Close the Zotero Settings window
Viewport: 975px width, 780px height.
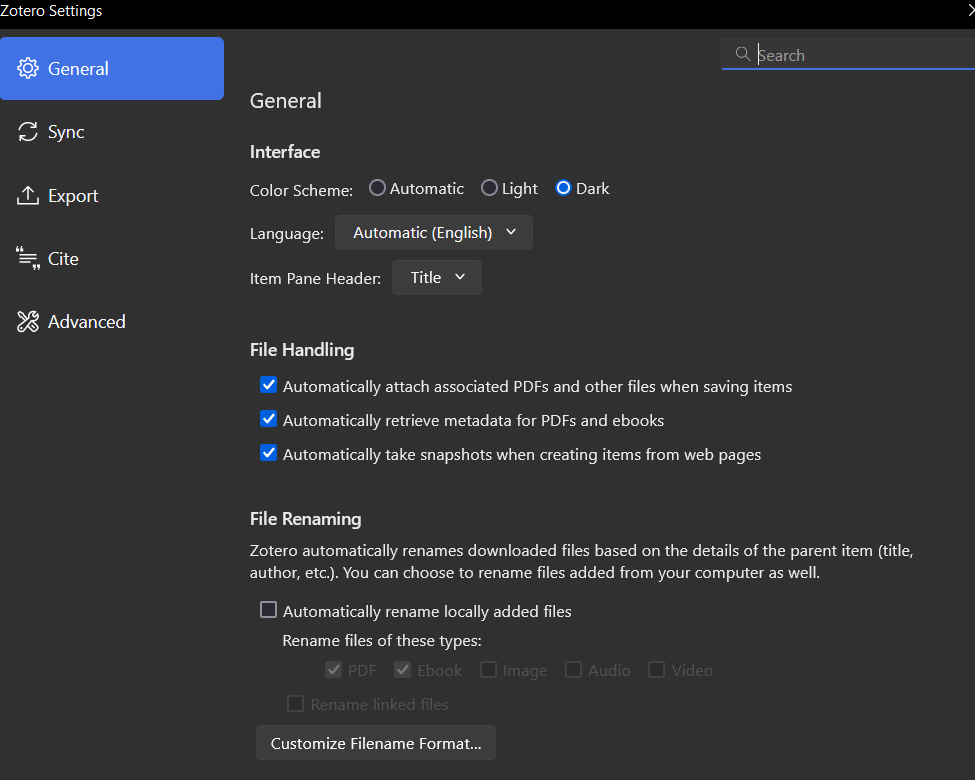[970, 11]
